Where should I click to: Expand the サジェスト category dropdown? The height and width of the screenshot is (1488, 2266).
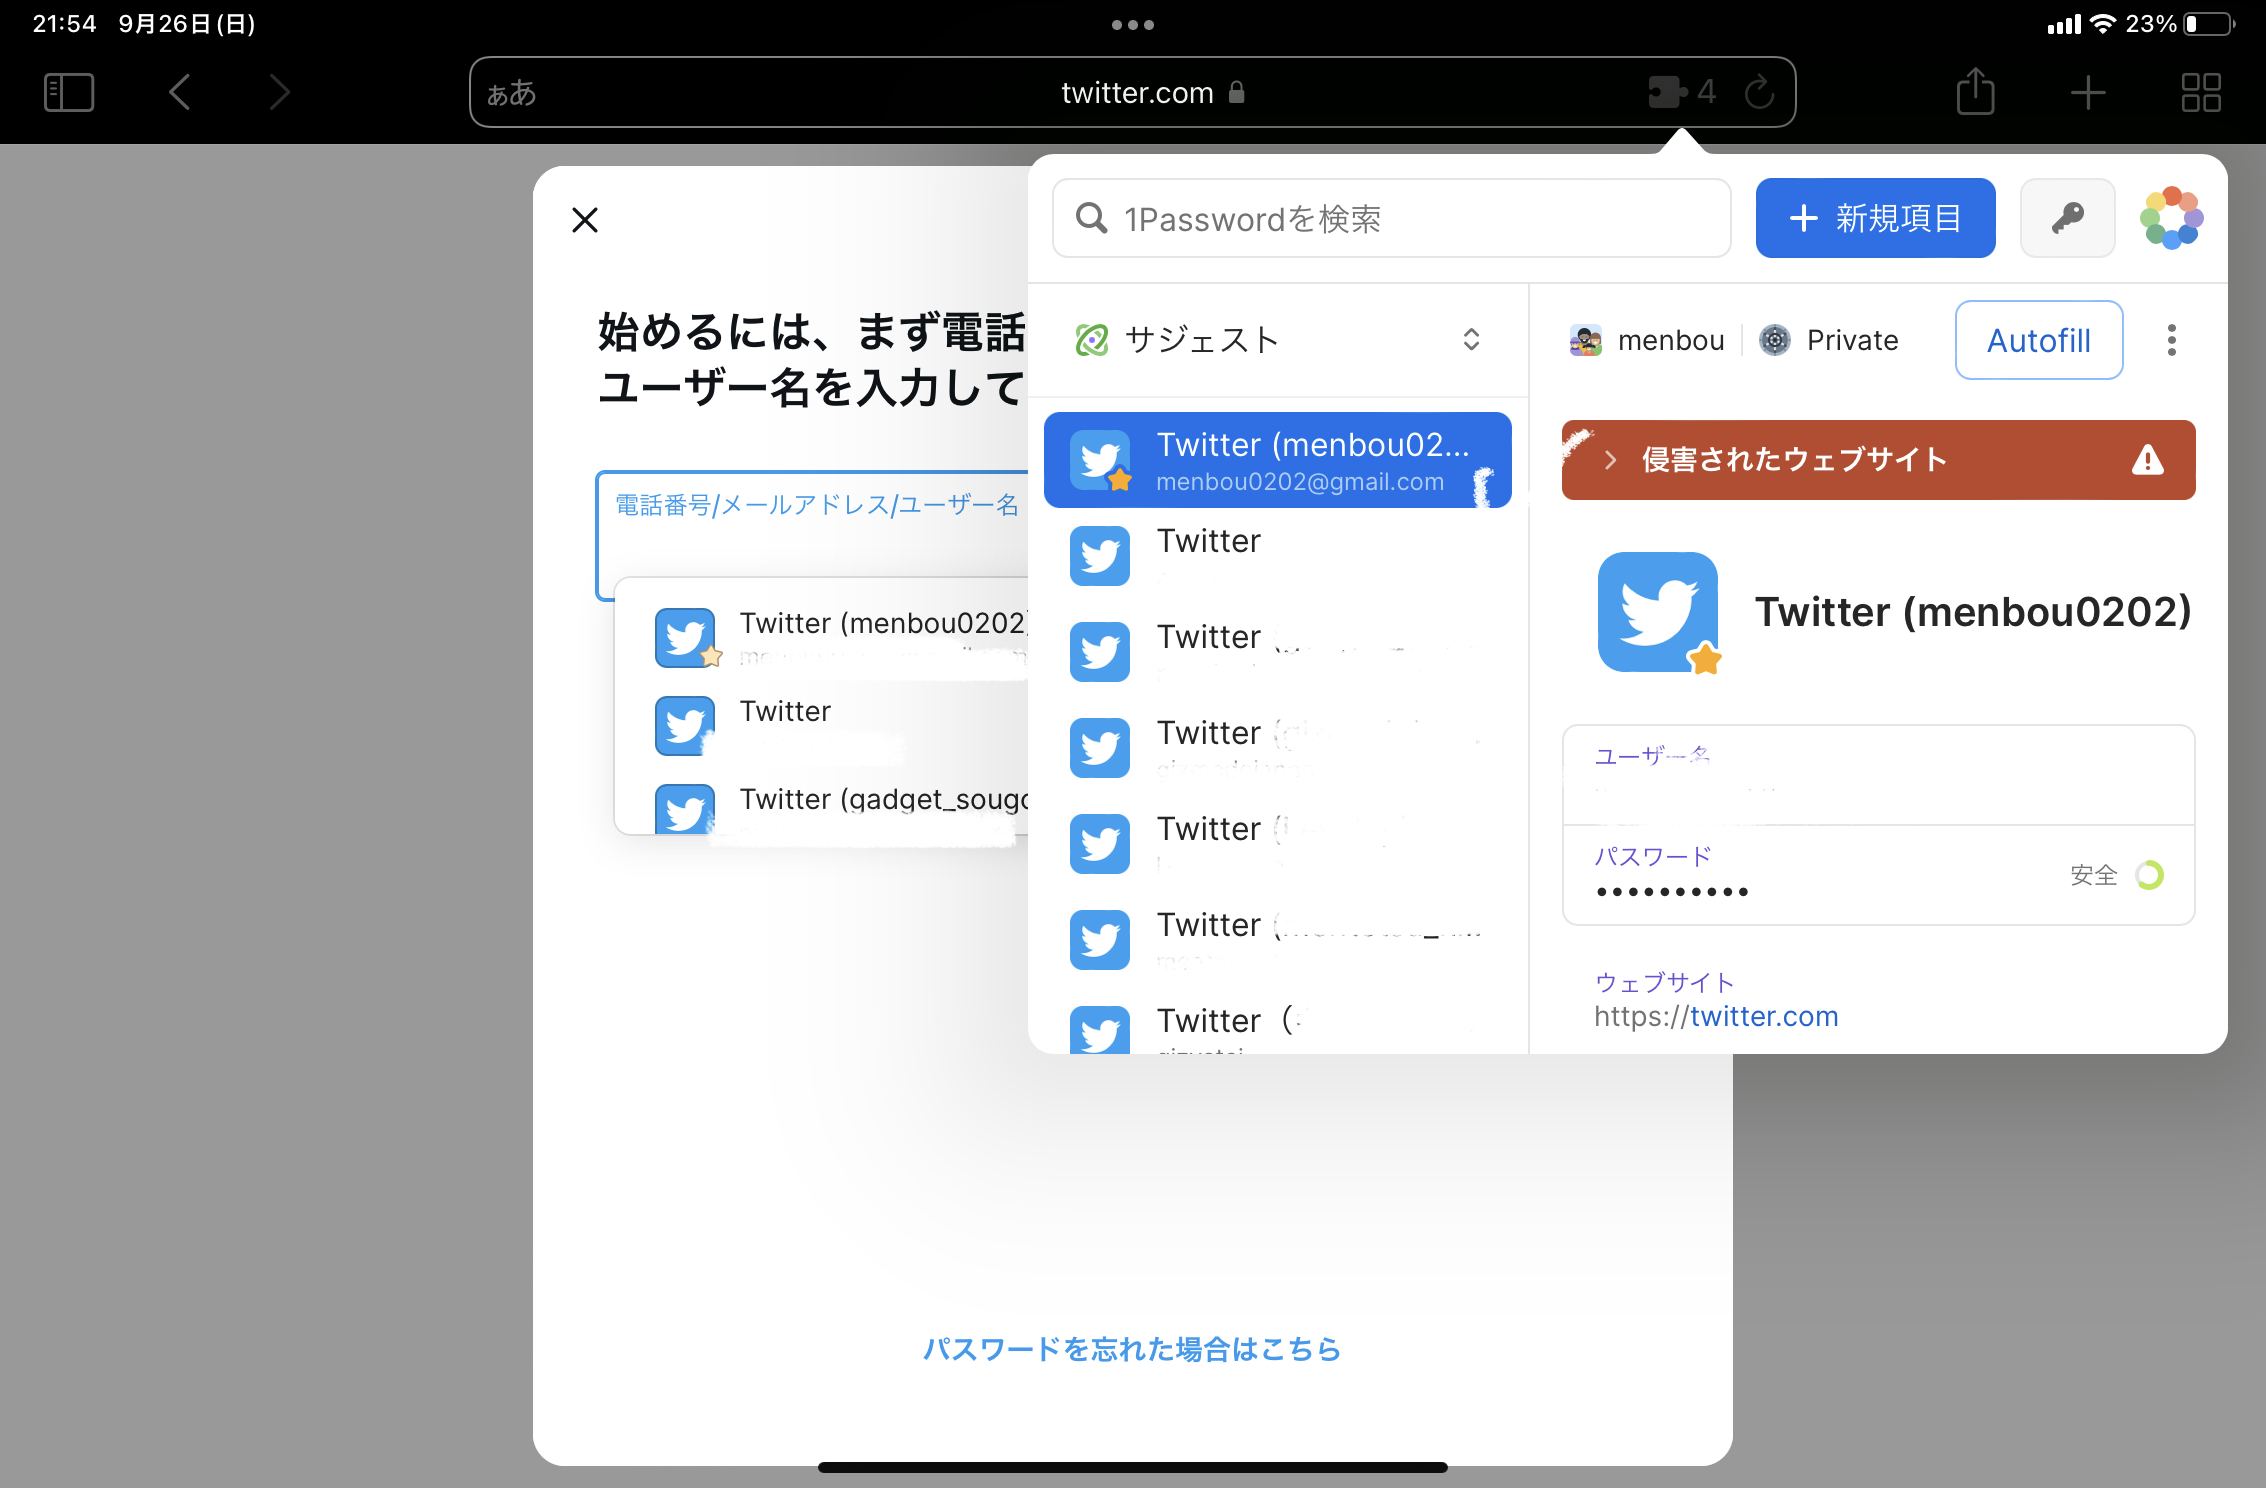pyautogui.click(x=1277, y=340)
